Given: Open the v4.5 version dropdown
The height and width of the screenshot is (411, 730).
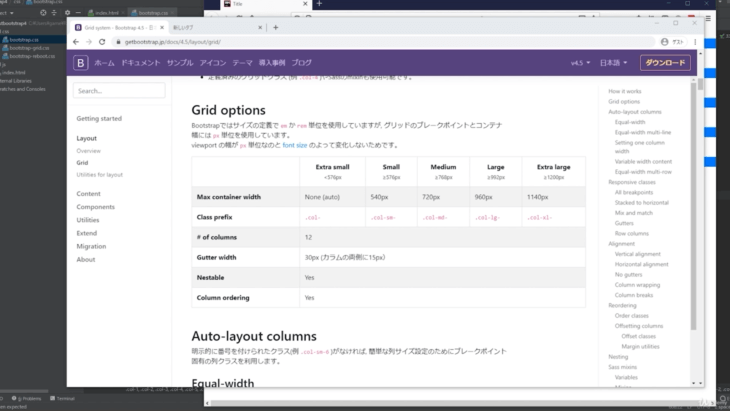Looking at the screenshot, I should pos(579,63).
